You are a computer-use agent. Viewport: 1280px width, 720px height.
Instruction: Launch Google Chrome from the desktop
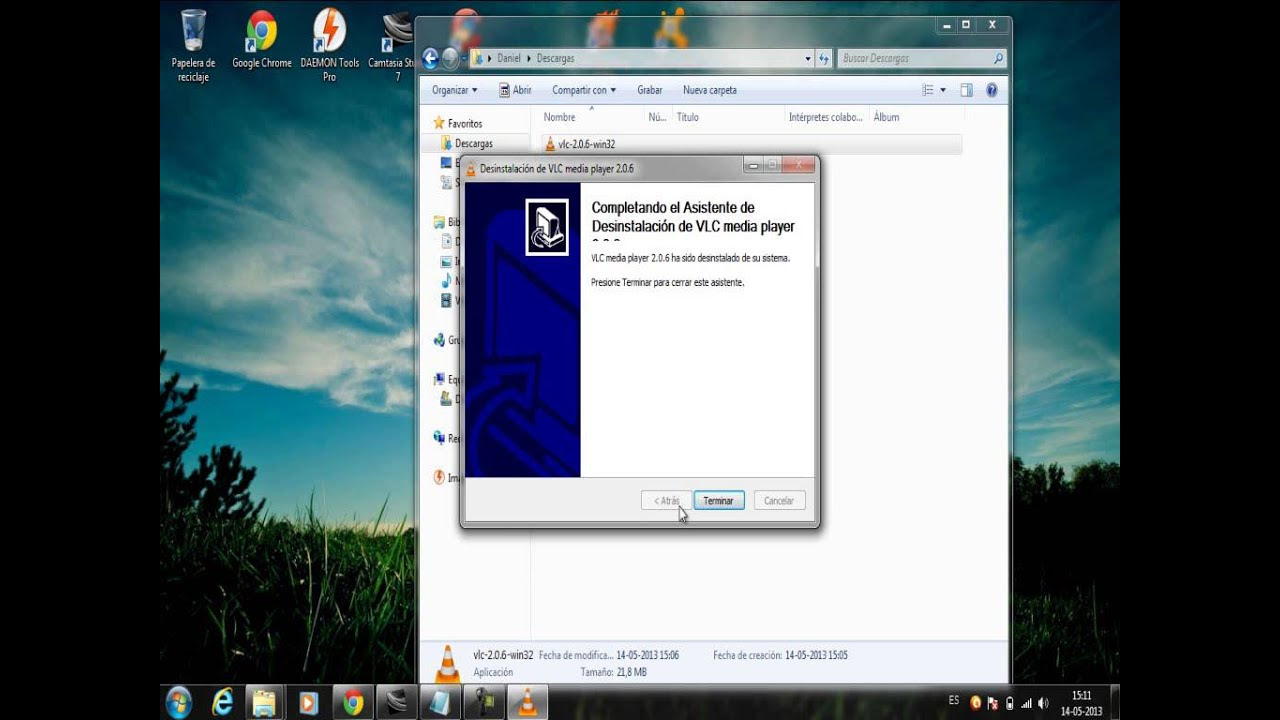261,32
